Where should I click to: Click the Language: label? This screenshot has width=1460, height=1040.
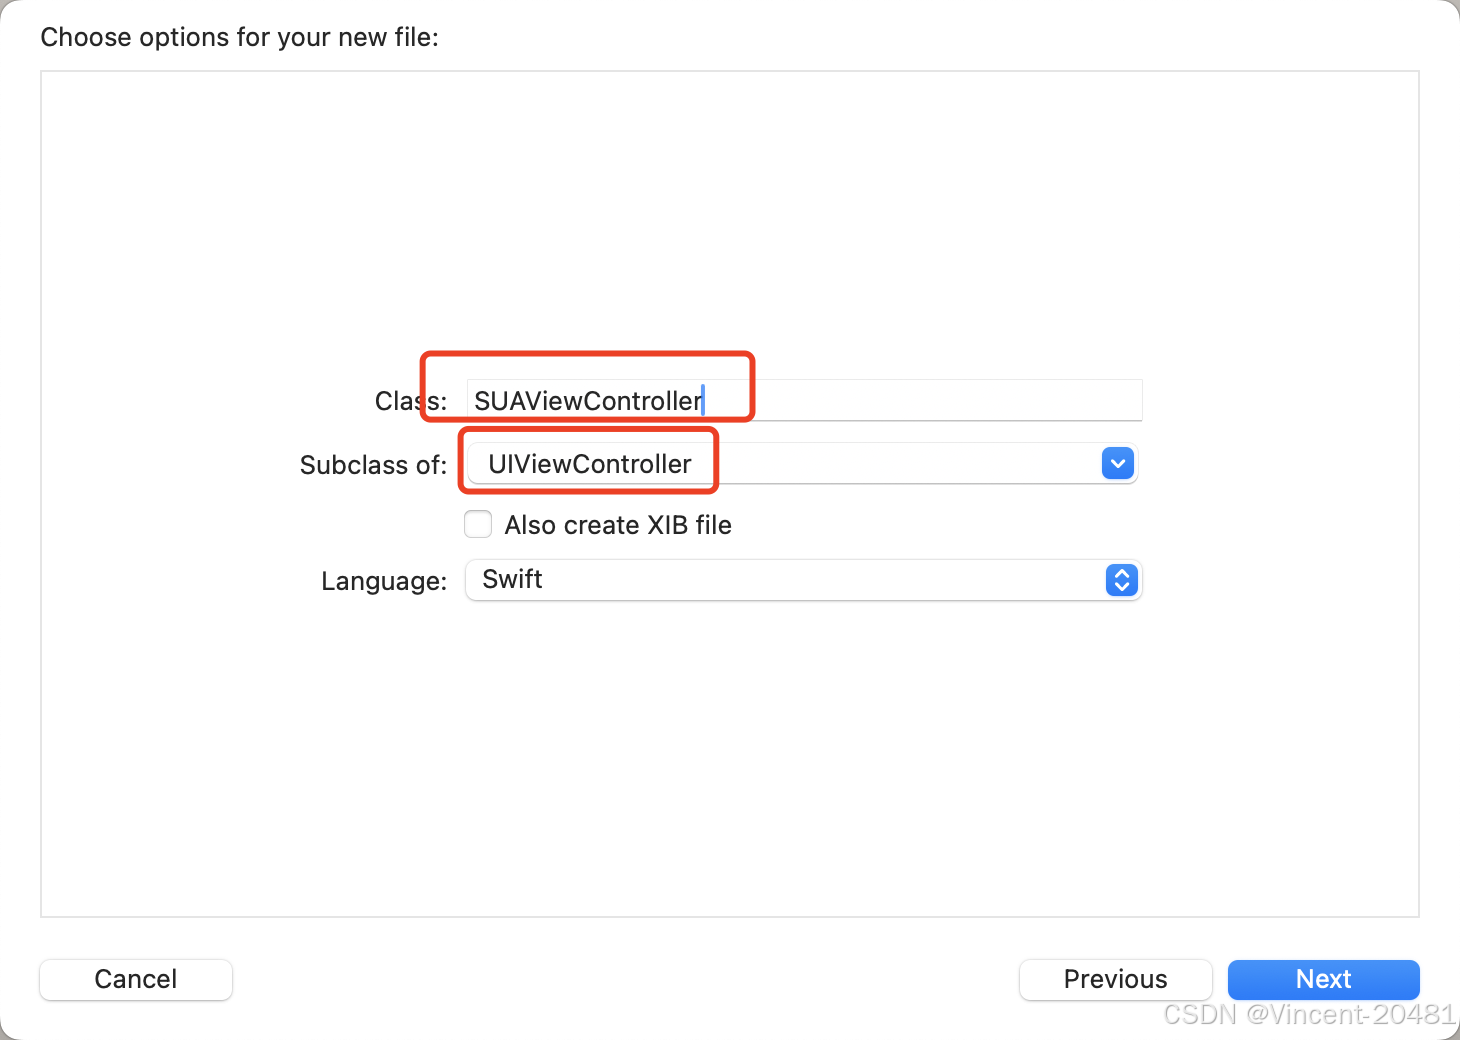384,581
